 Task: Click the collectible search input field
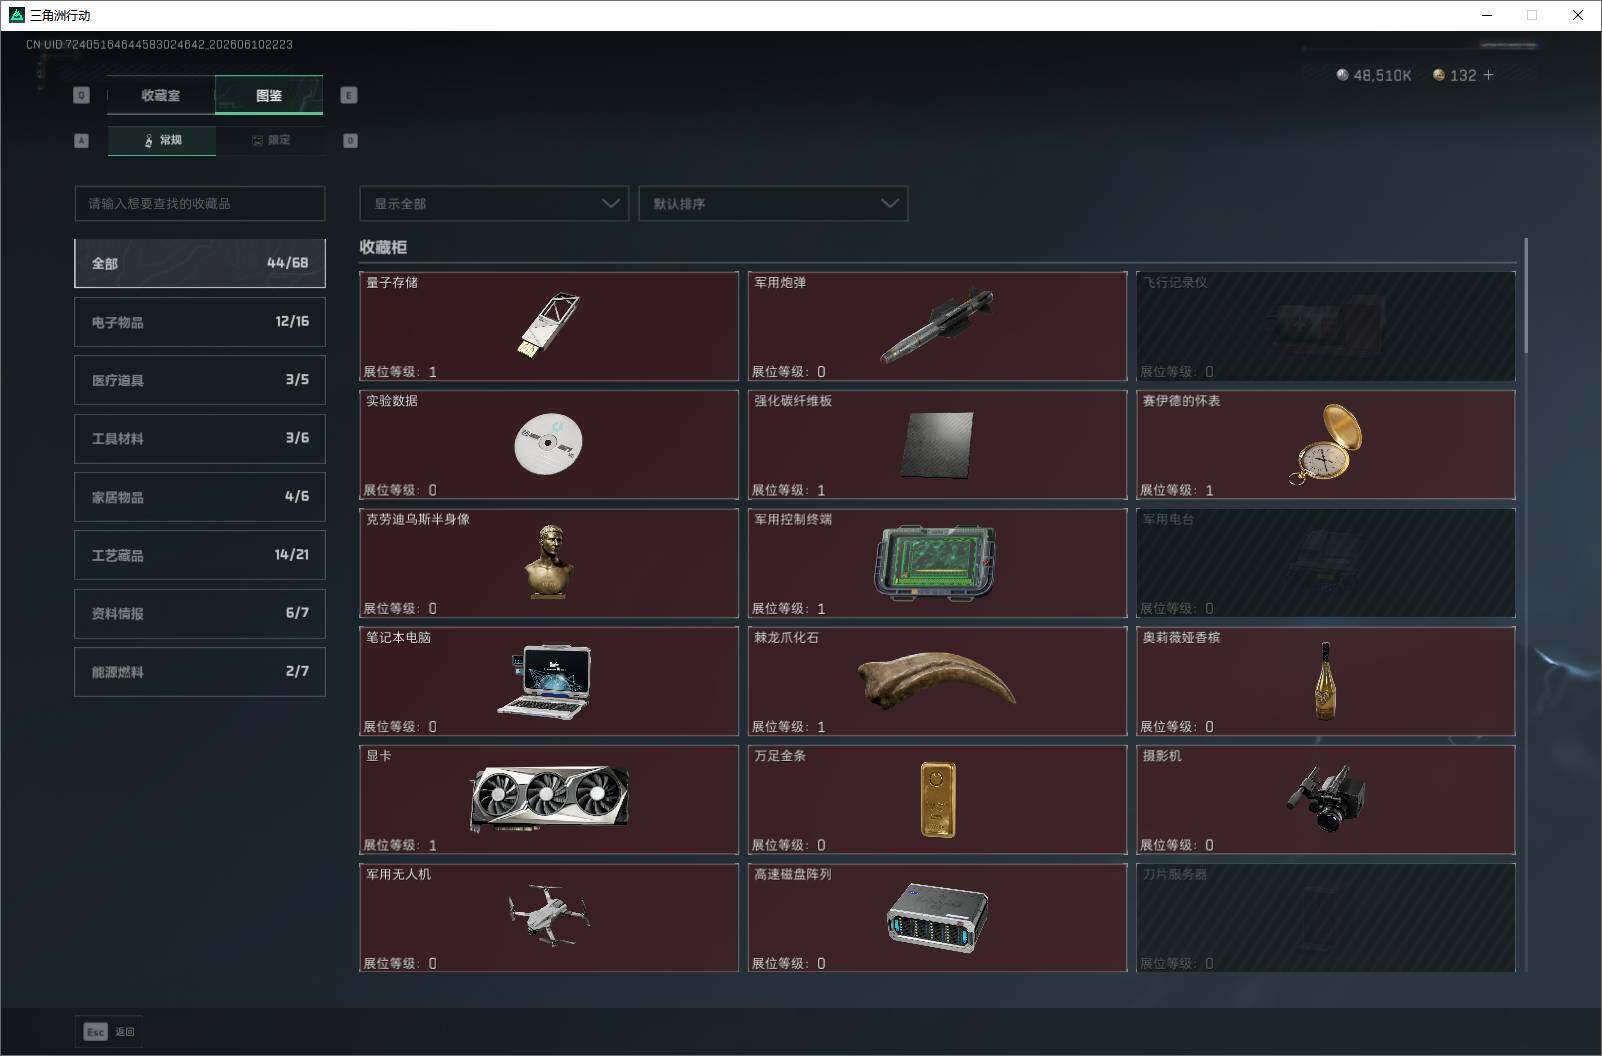(200, 203)
